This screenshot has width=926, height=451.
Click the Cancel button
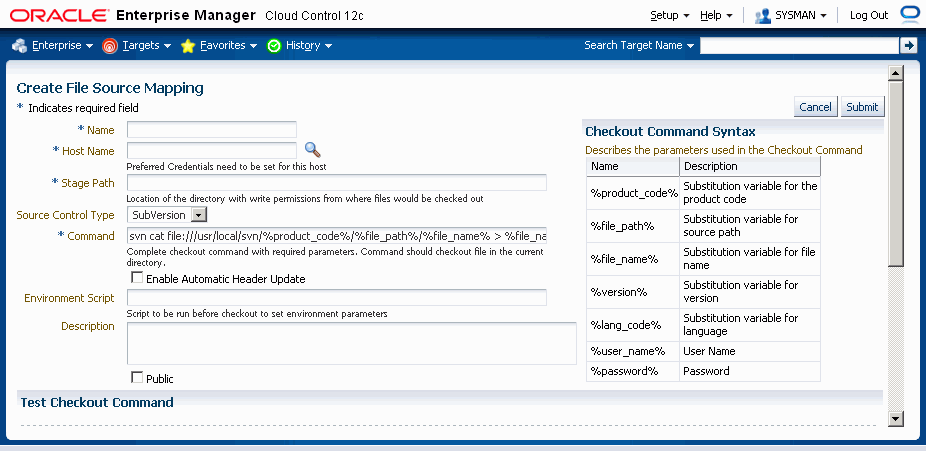[x=815, y=107]
